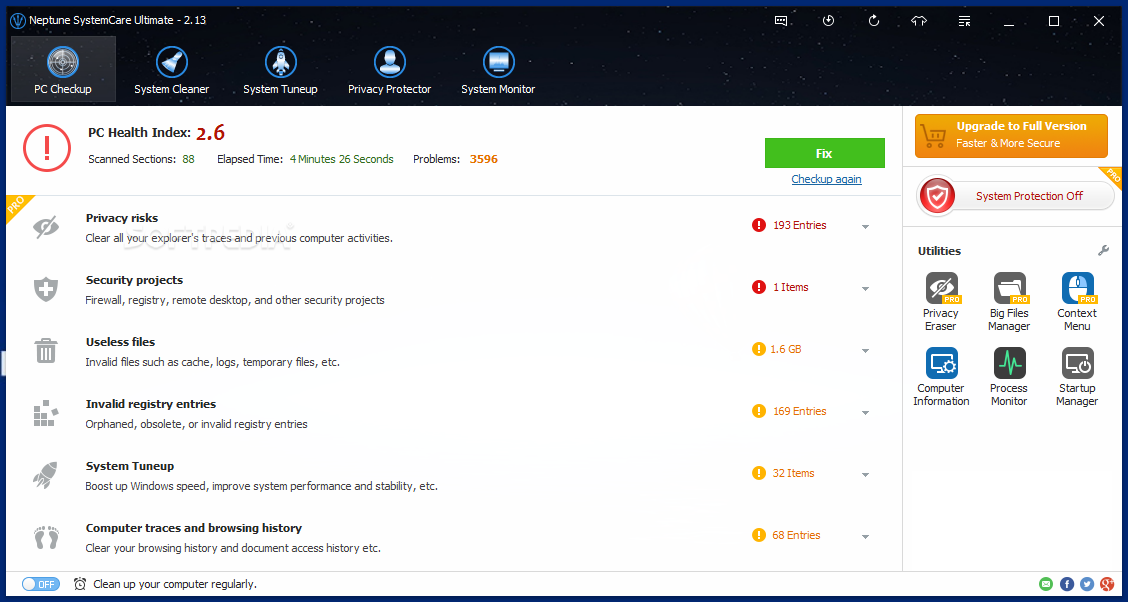This screenshot has width=1128, height=602.
Task: Open the Privacy Eraser utility
Action: (x=941, y=301)
